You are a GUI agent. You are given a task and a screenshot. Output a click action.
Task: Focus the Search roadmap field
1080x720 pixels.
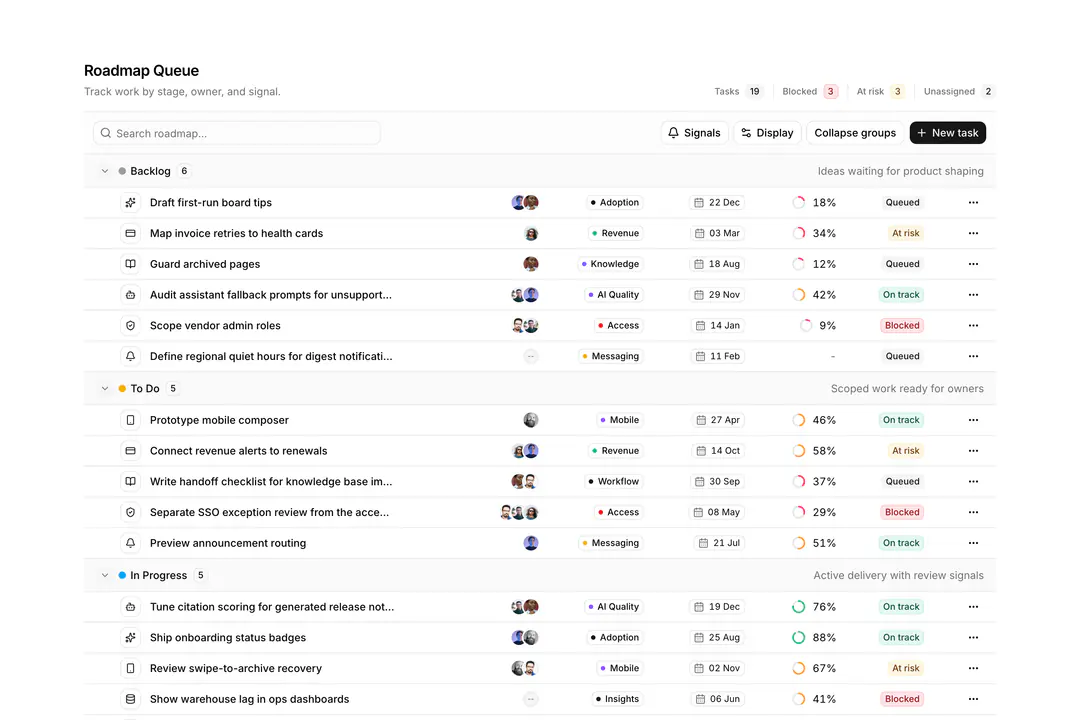[237, 133]
